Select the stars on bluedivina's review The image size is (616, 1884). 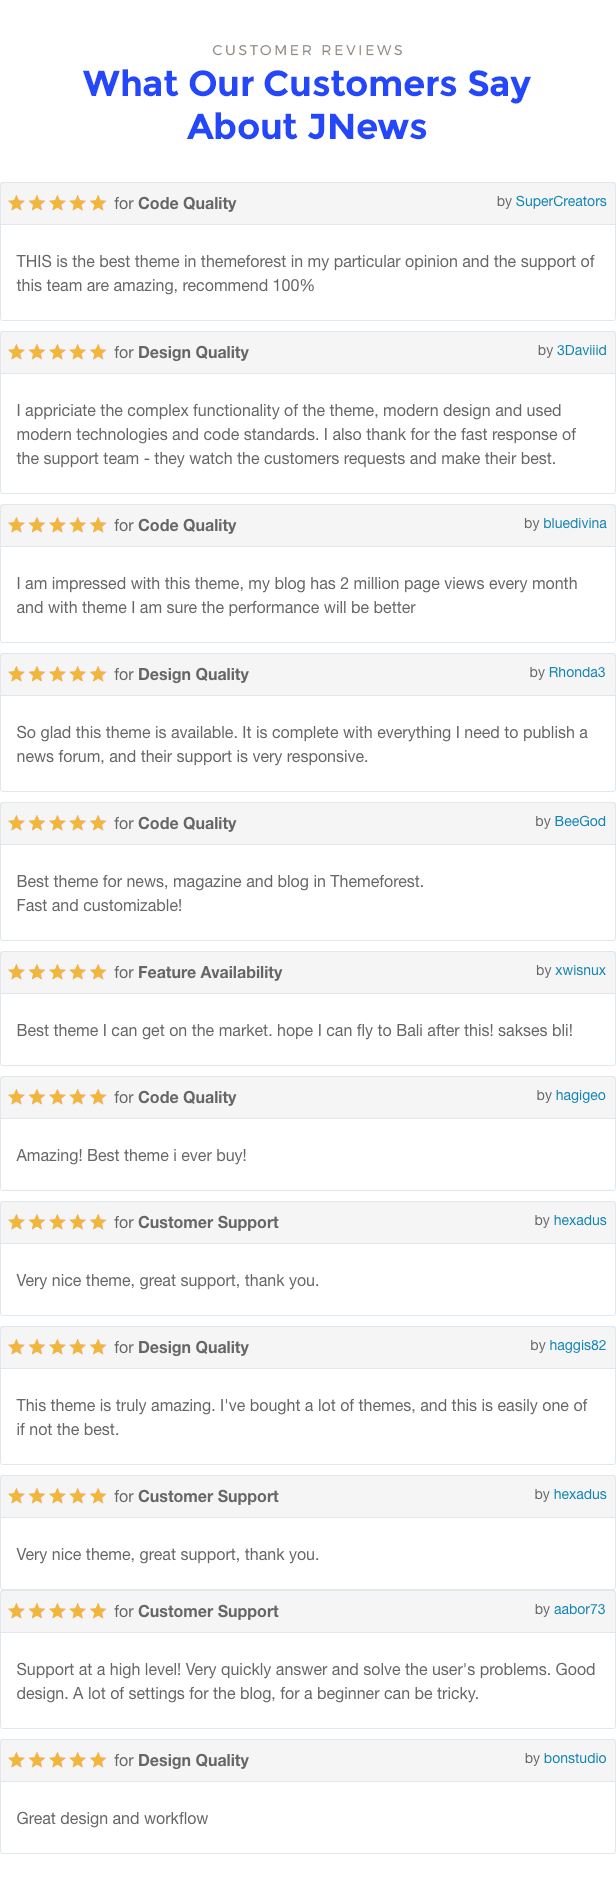(57, 525)
